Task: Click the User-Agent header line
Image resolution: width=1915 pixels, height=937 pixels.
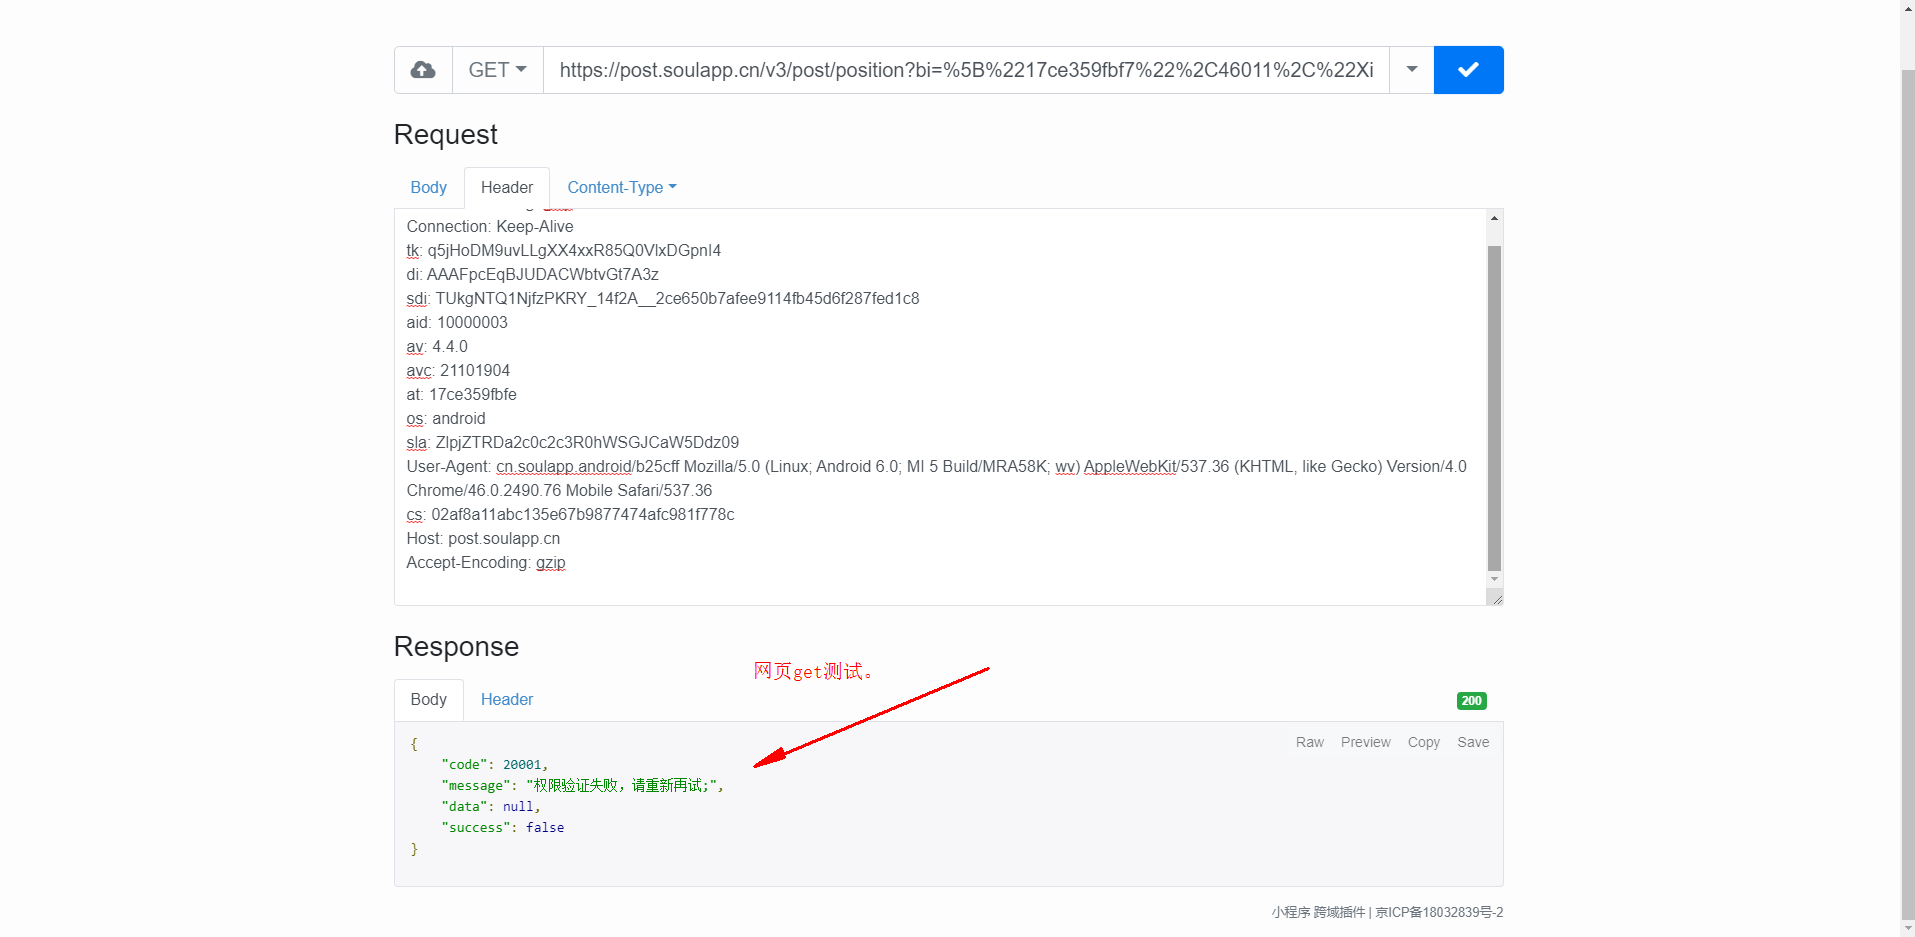Action: click(937, 479)
